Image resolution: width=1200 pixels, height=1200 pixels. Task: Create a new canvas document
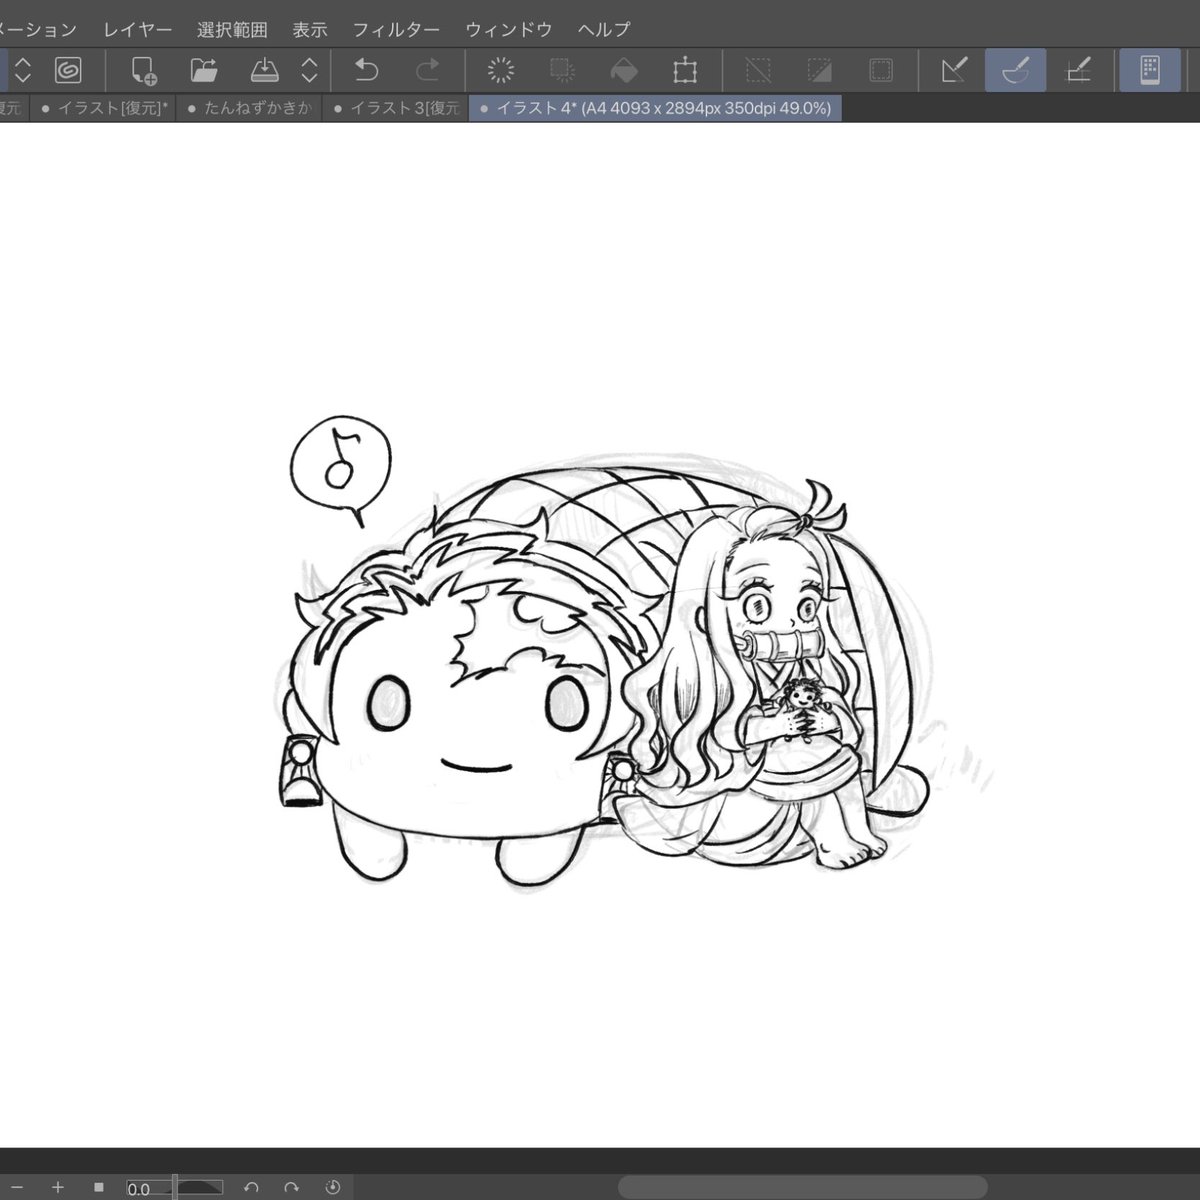(144, 70)
